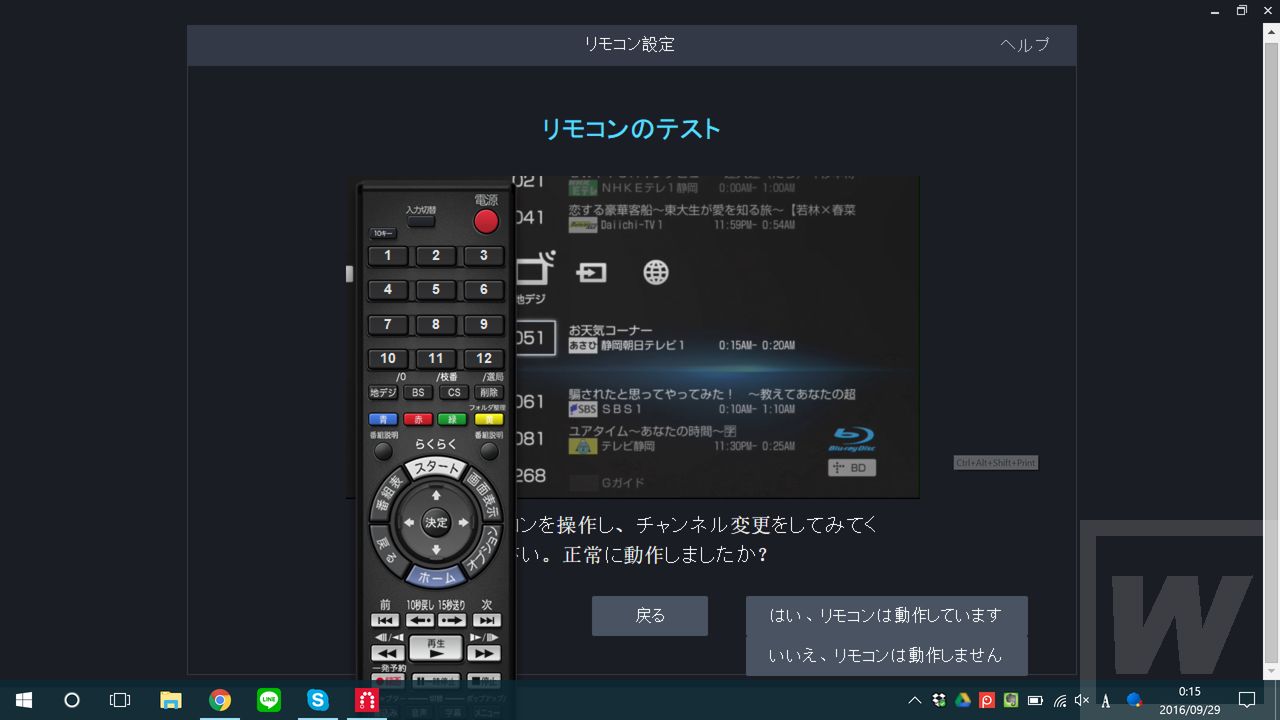The image size is (1280, 720).
Task: Click the 入力切替 input switch button
Action: coord(421,222)
